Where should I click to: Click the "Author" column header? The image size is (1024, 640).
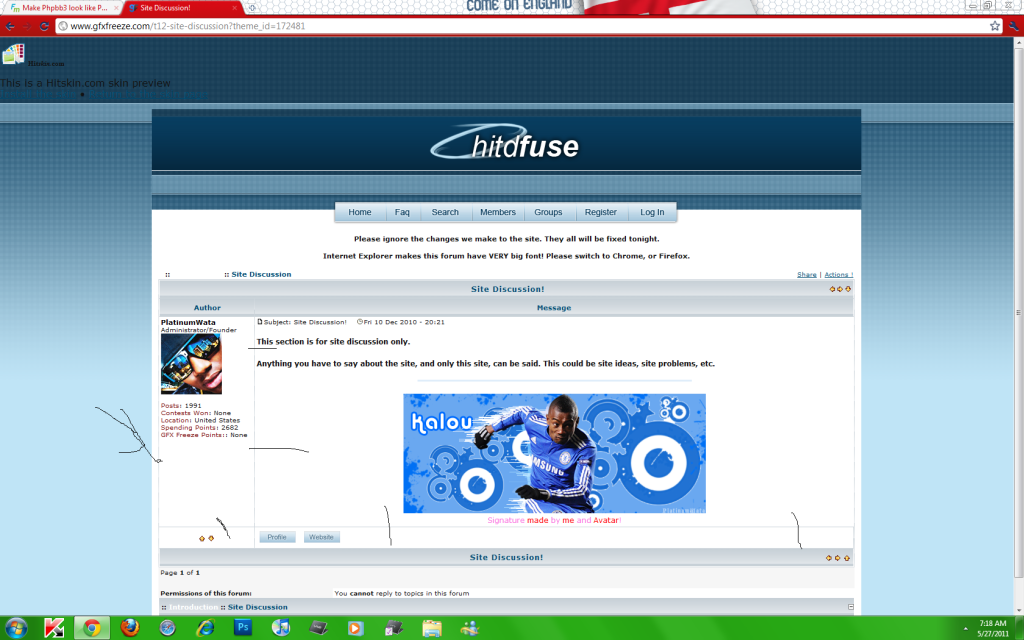[207, 308]
